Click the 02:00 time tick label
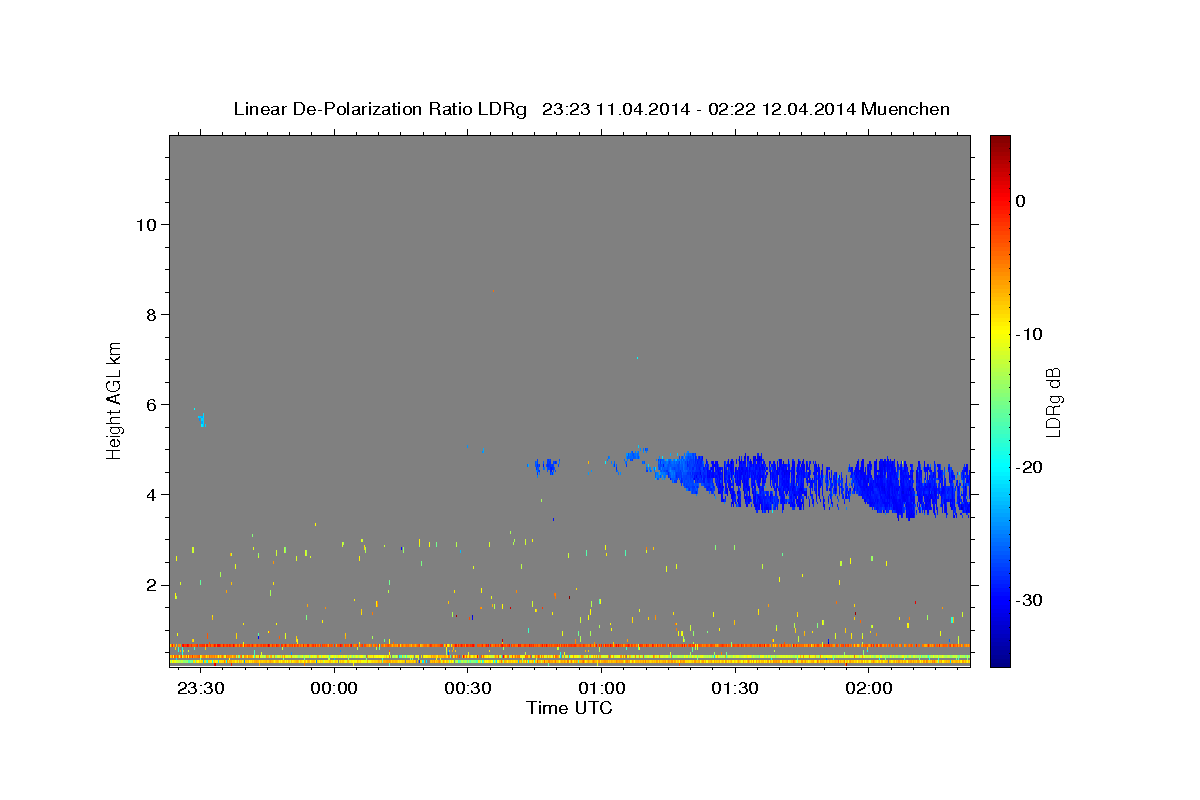Viewport: 1200px width, 800px height. pos(869,689)
